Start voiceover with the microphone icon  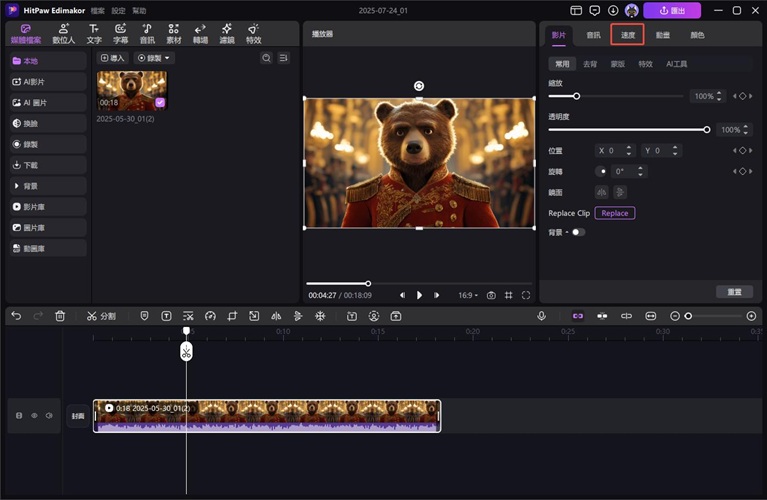(x=541, y=316)
